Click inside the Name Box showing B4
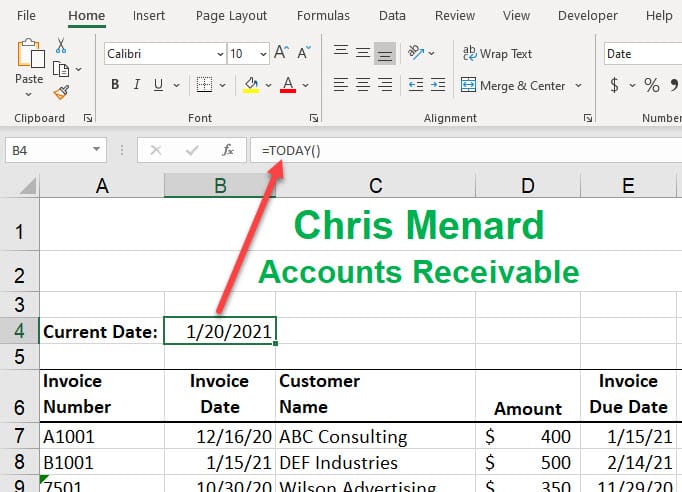The width and height of the screenshot is (682, 492). pyautogui.click(x=48, y=150)
